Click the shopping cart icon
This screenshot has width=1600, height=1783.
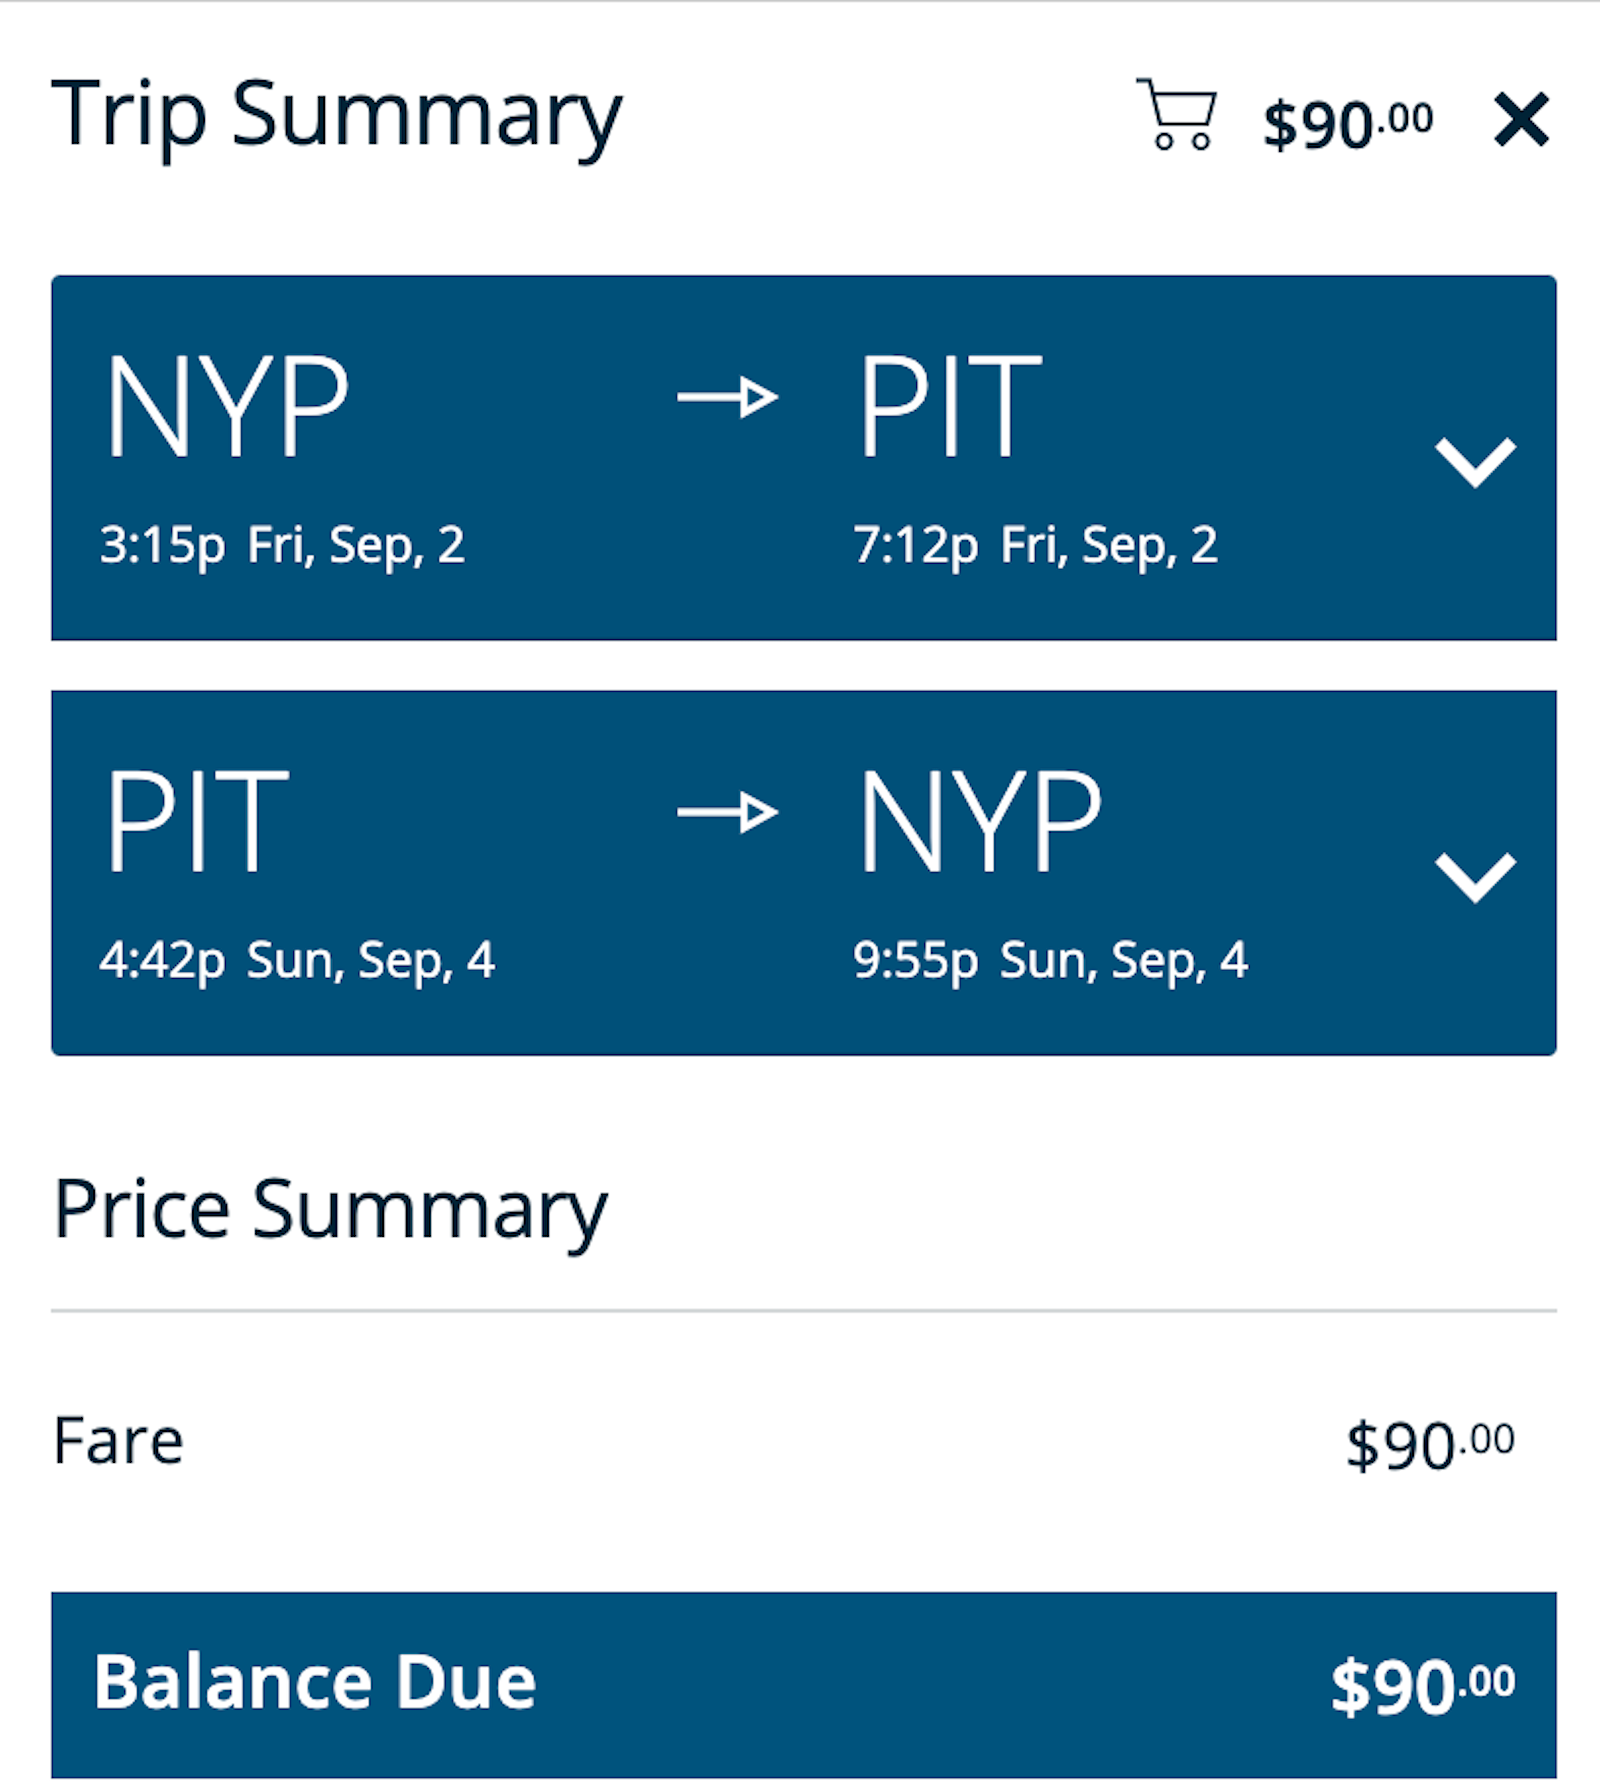(x=1176, y=115)
